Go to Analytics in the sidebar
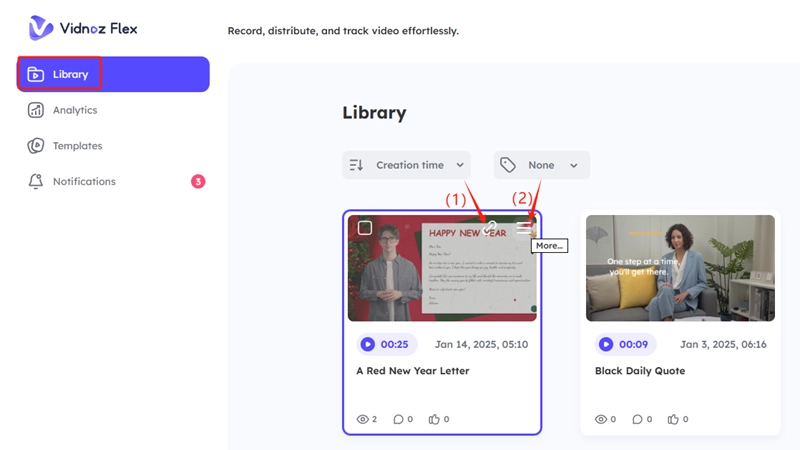Image resolution: width=800 pixels, height=450 pixels. (74, 110)
